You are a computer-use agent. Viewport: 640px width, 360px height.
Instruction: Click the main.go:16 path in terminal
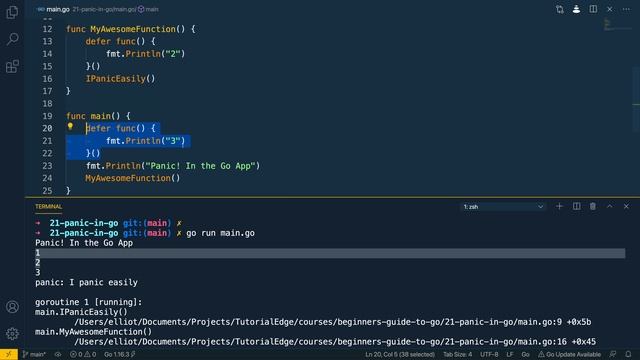click(335, 342)
